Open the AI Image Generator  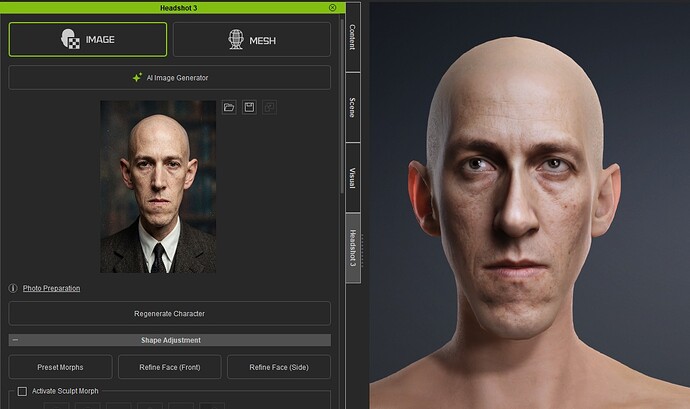[169, 78]
